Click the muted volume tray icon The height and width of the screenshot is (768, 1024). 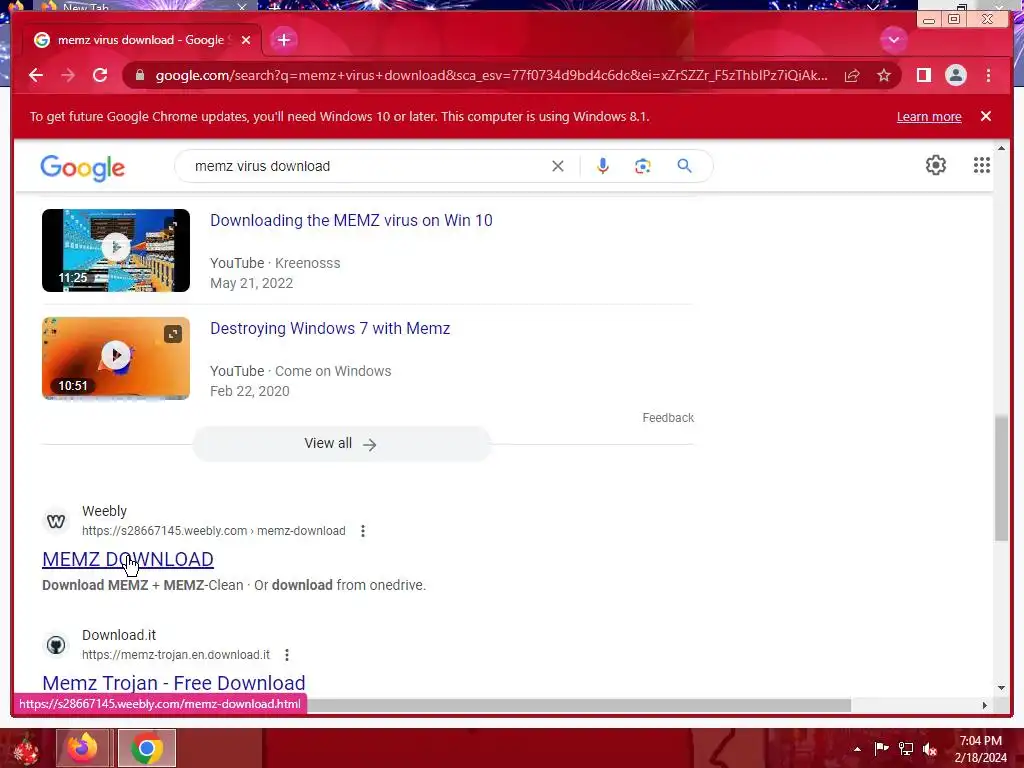click(930, 749)
